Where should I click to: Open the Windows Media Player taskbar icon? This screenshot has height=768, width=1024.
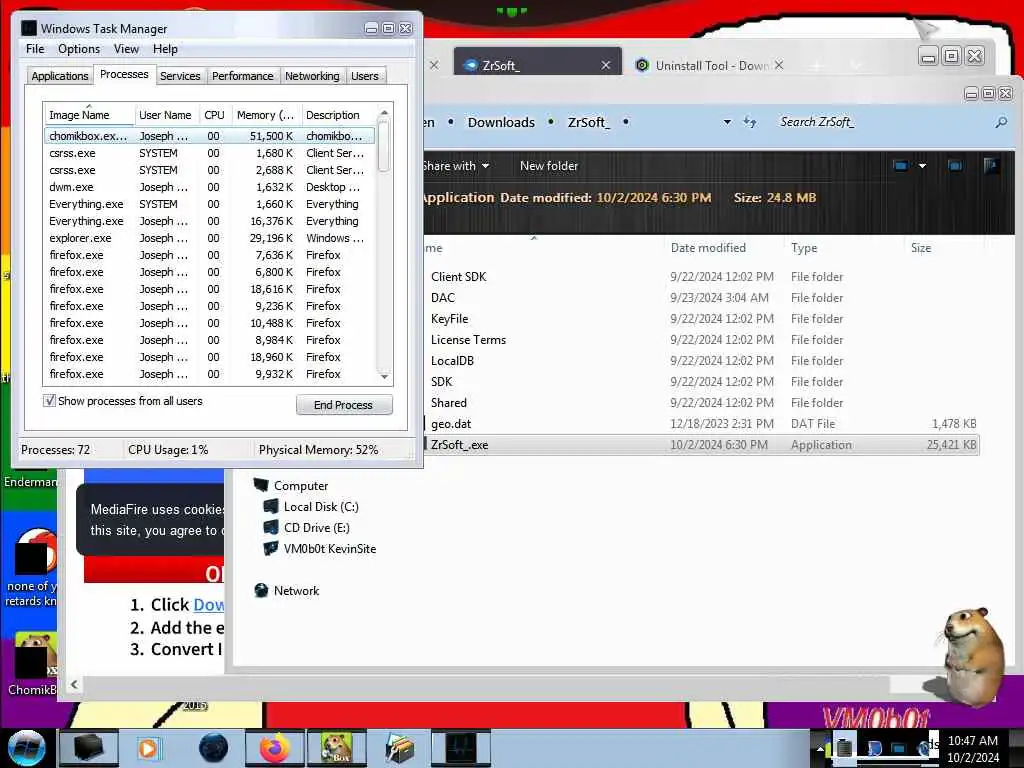tap(148, 748)
